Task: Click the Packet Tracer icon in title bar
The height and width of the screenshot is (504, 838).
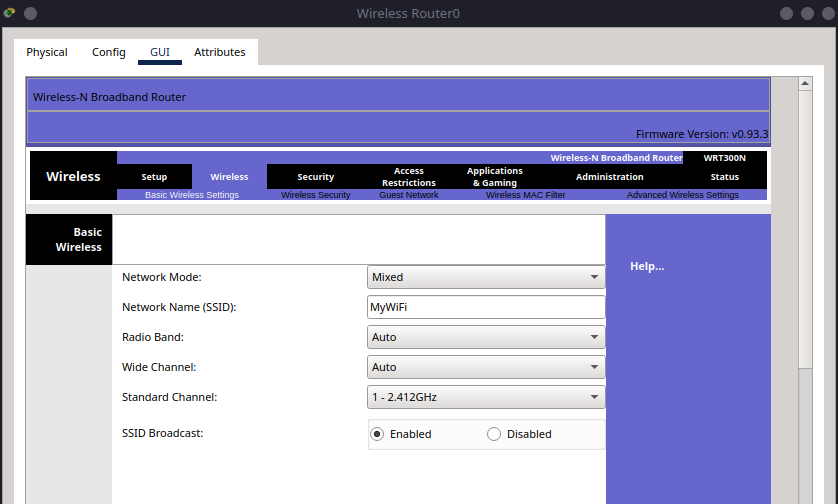Action: [x=9, y=13]
